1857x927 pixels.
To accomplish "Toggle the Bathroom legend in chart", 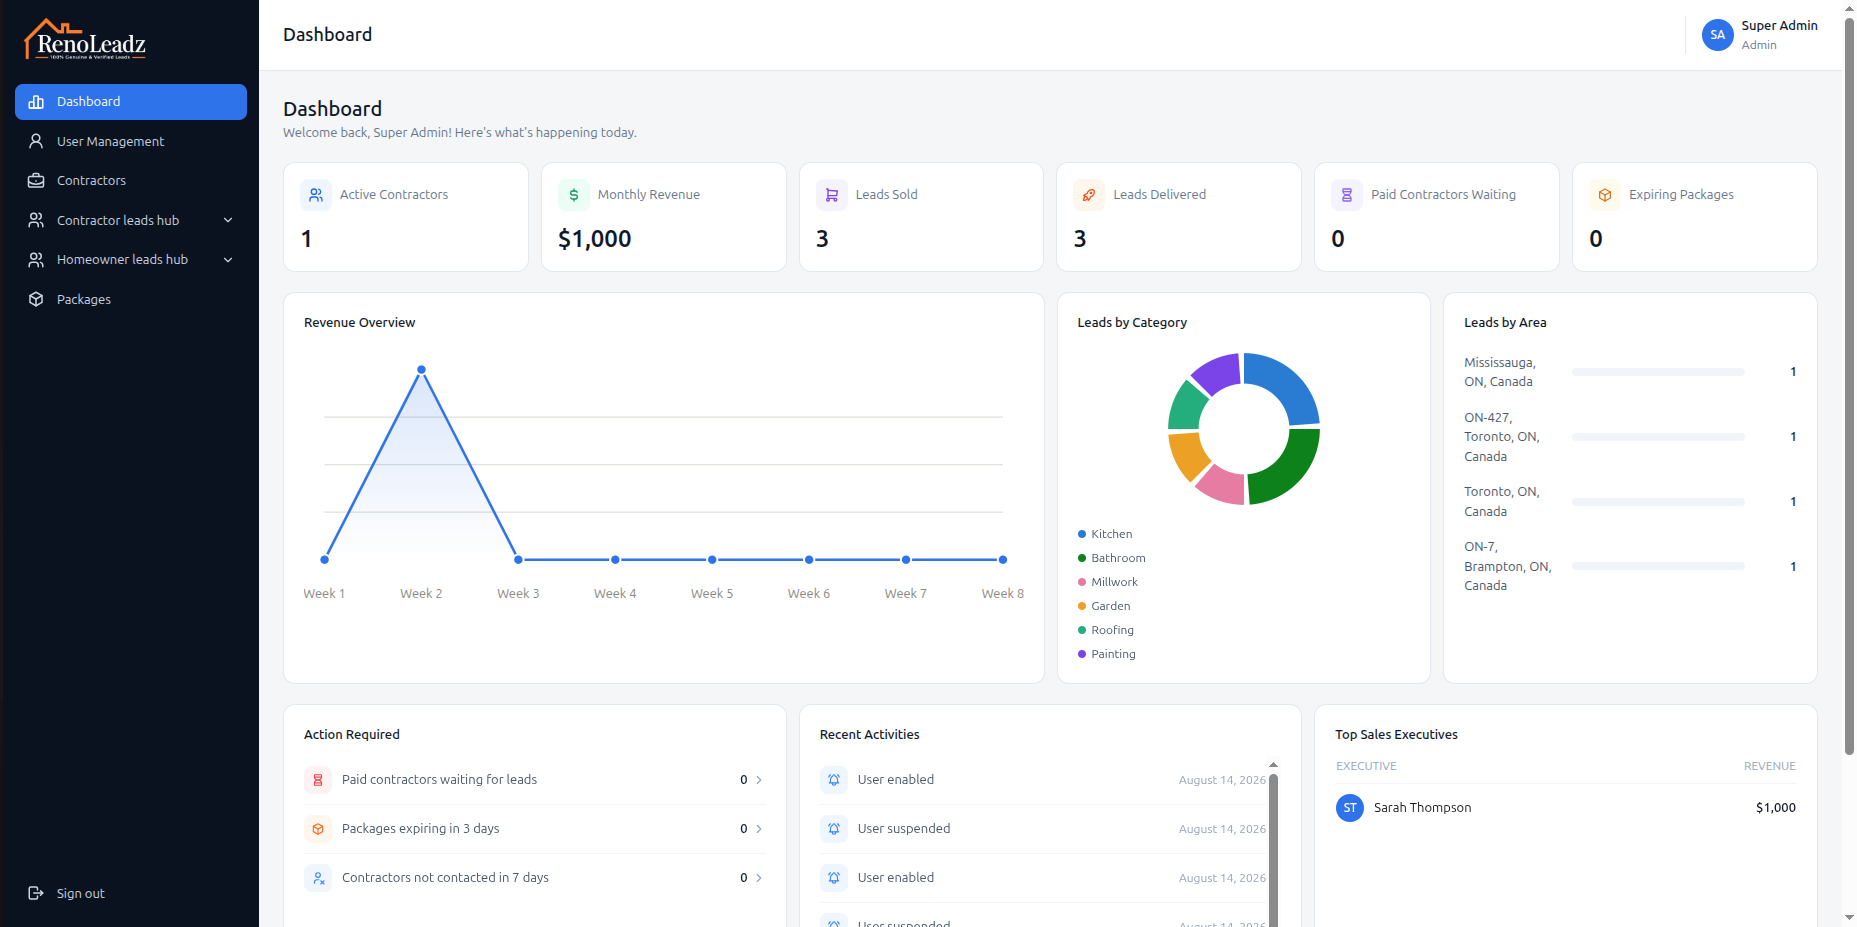I will (x=1111, y=558).
